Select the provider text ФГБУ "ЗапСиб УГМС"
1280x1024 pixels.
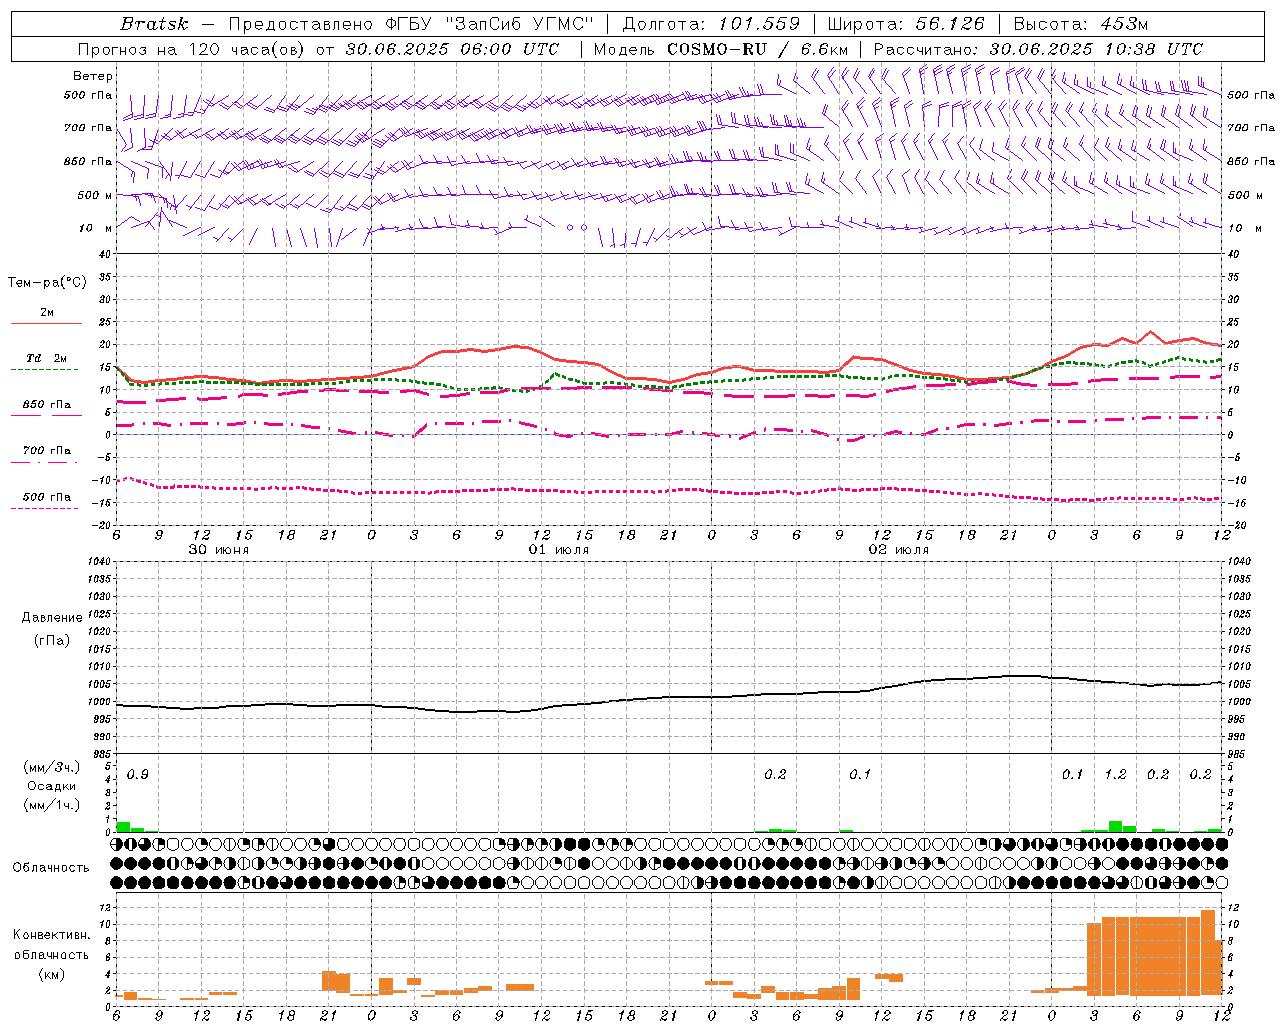click(x=491, y=24)
